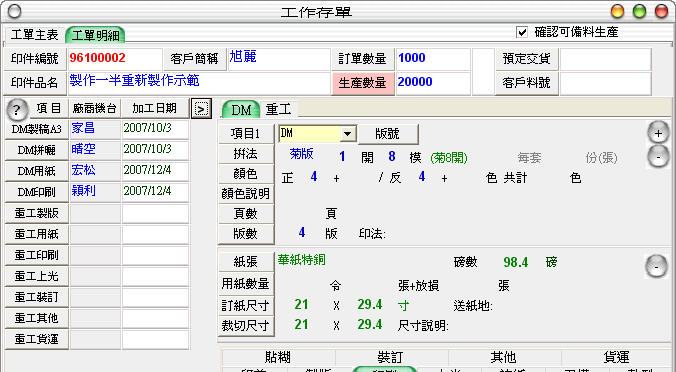Click date 2007/10/3 in DM製稿A3 row

click(x=155, y=129)
